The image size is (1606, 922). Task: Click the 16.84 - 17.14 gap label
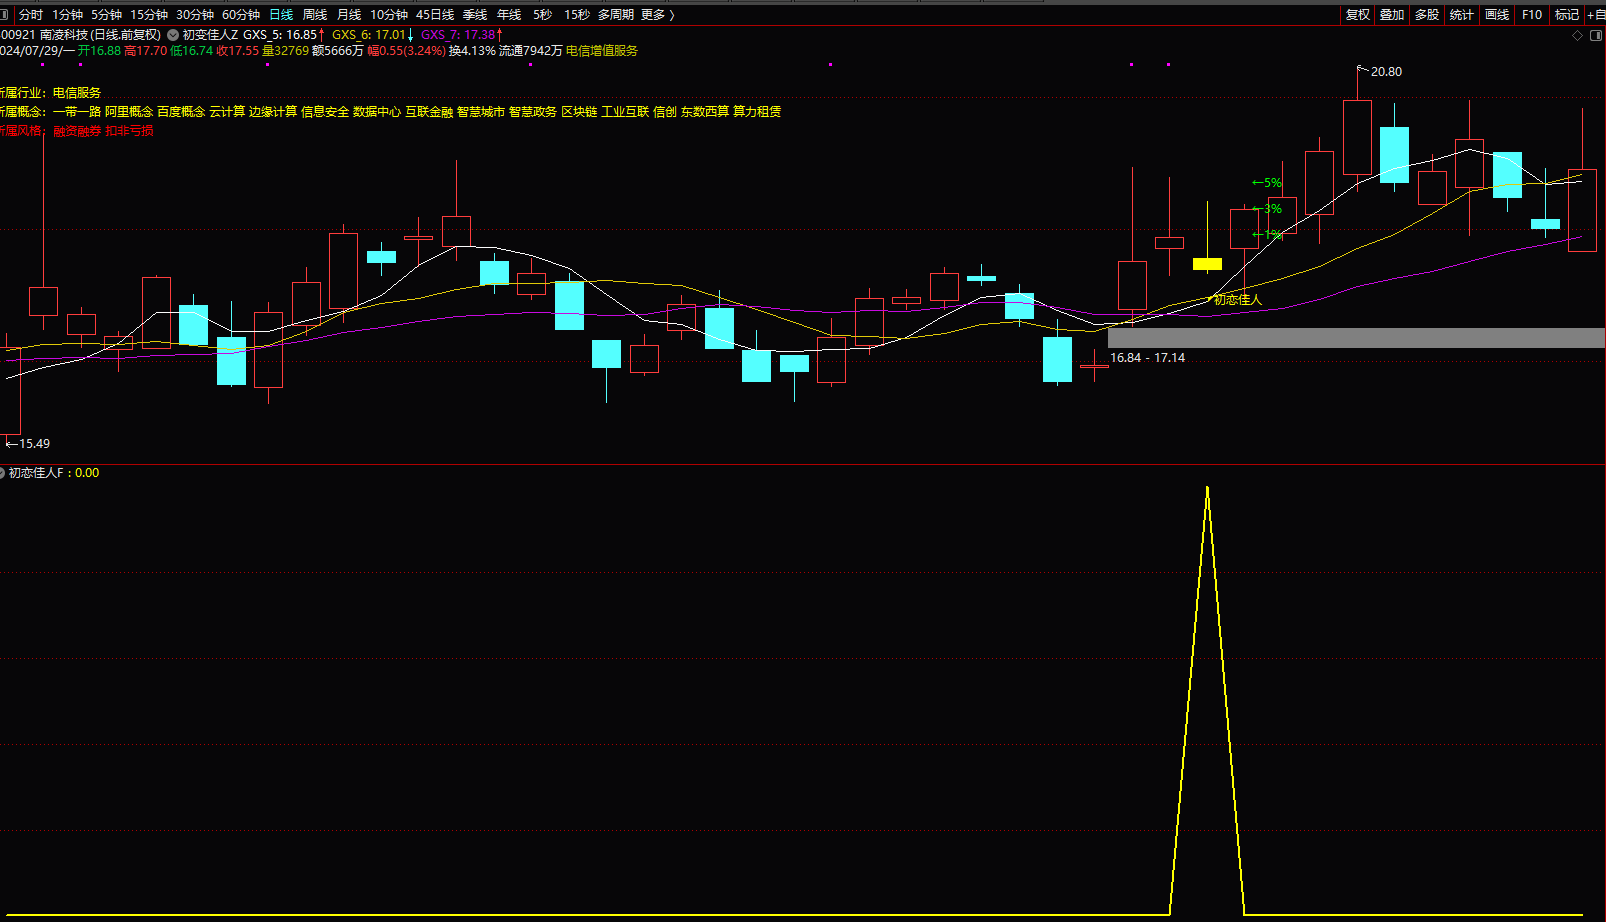[x=1147, y=358]
